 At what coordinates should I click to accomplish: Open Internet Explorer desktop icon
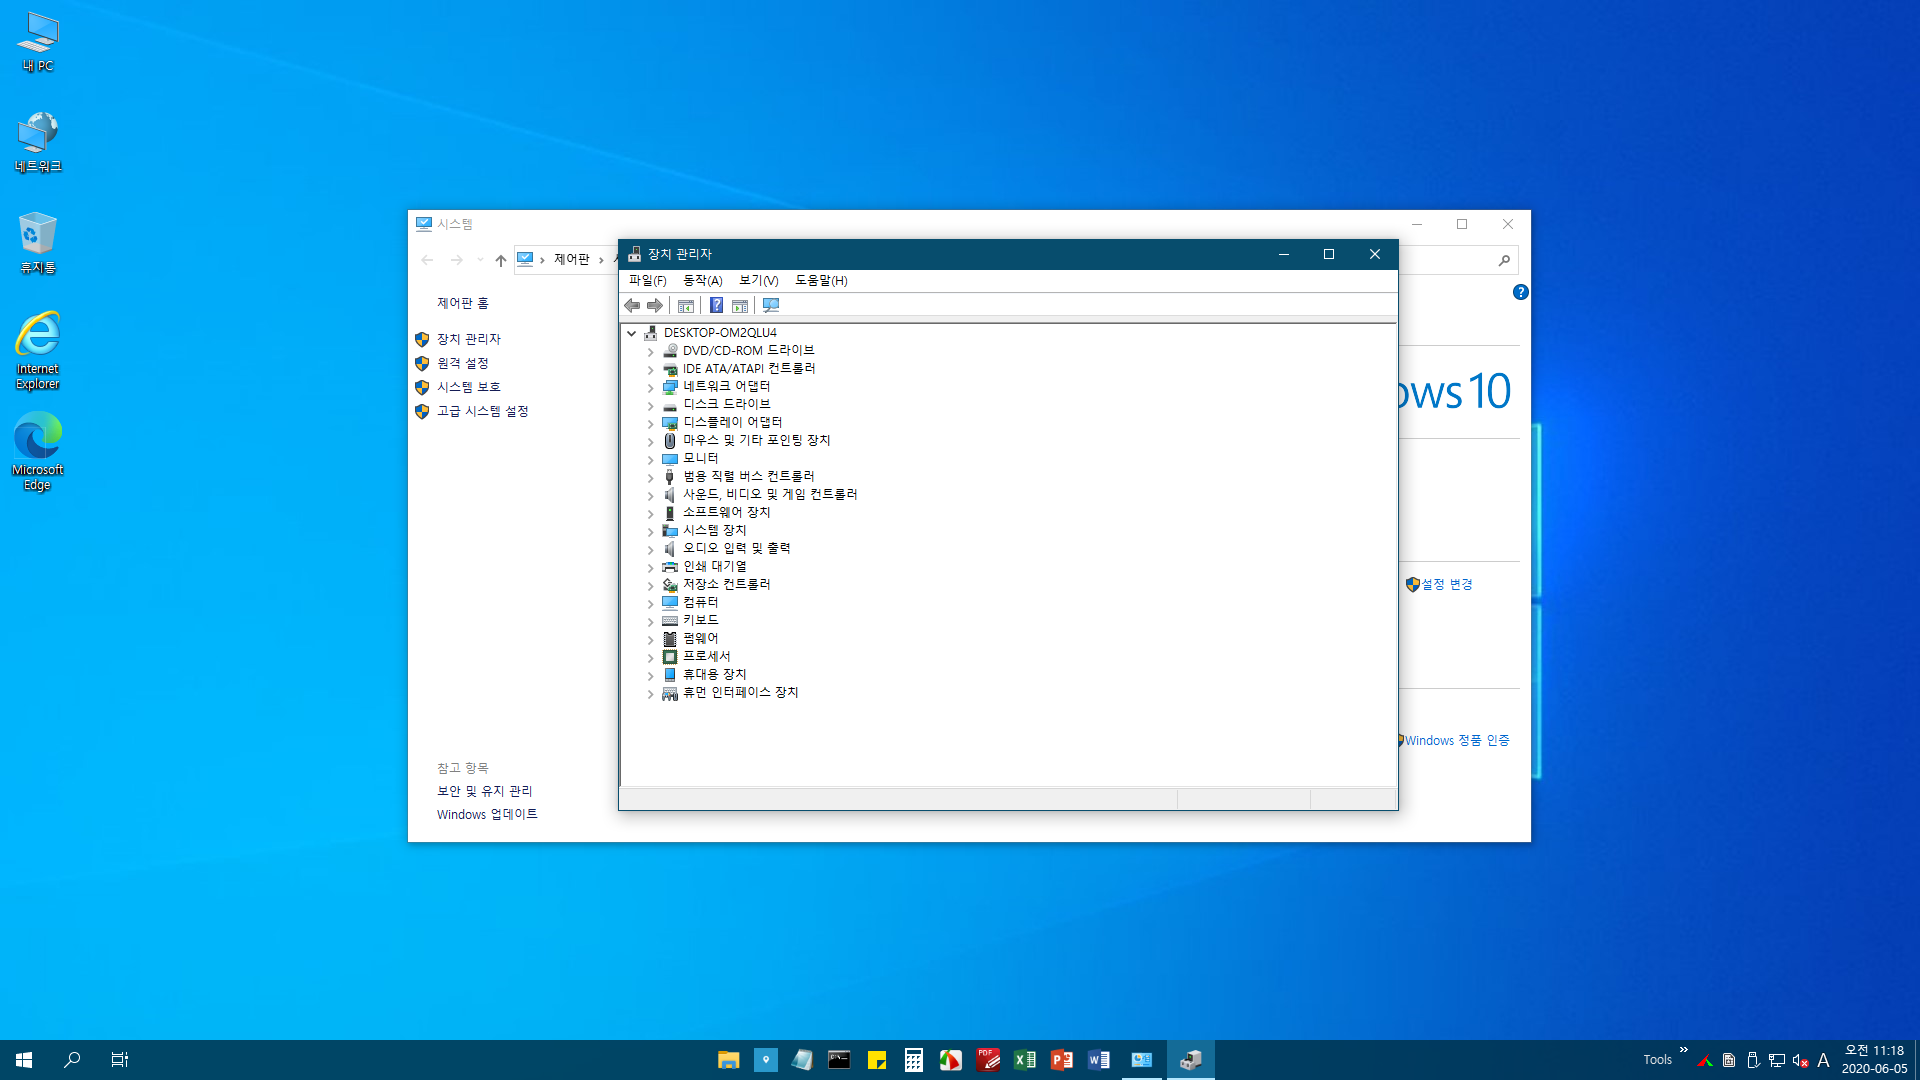coord(38,351)
